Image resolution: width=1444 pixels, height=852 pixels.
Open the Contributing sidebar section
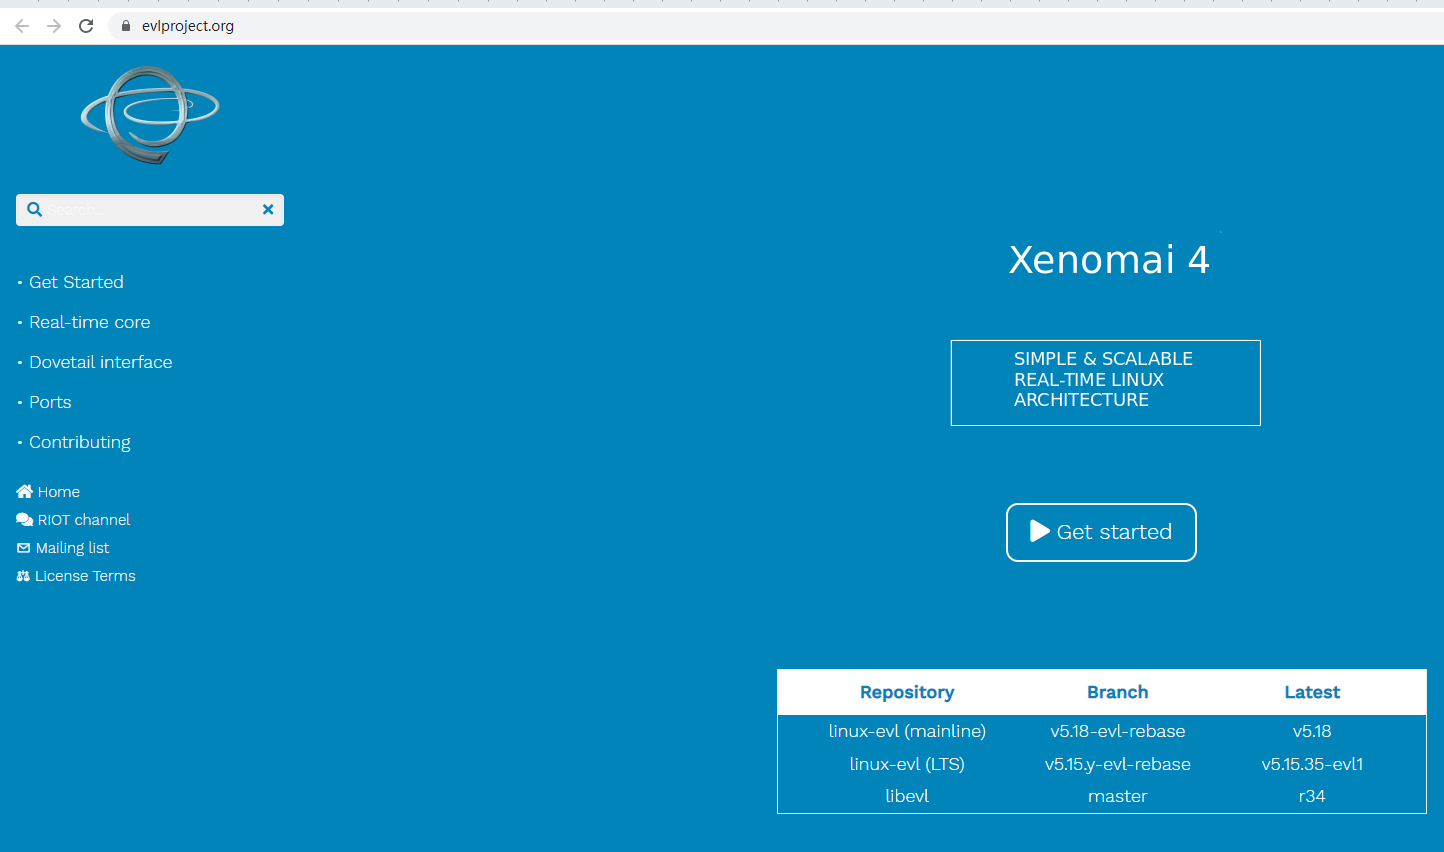[x=80, y=442]
